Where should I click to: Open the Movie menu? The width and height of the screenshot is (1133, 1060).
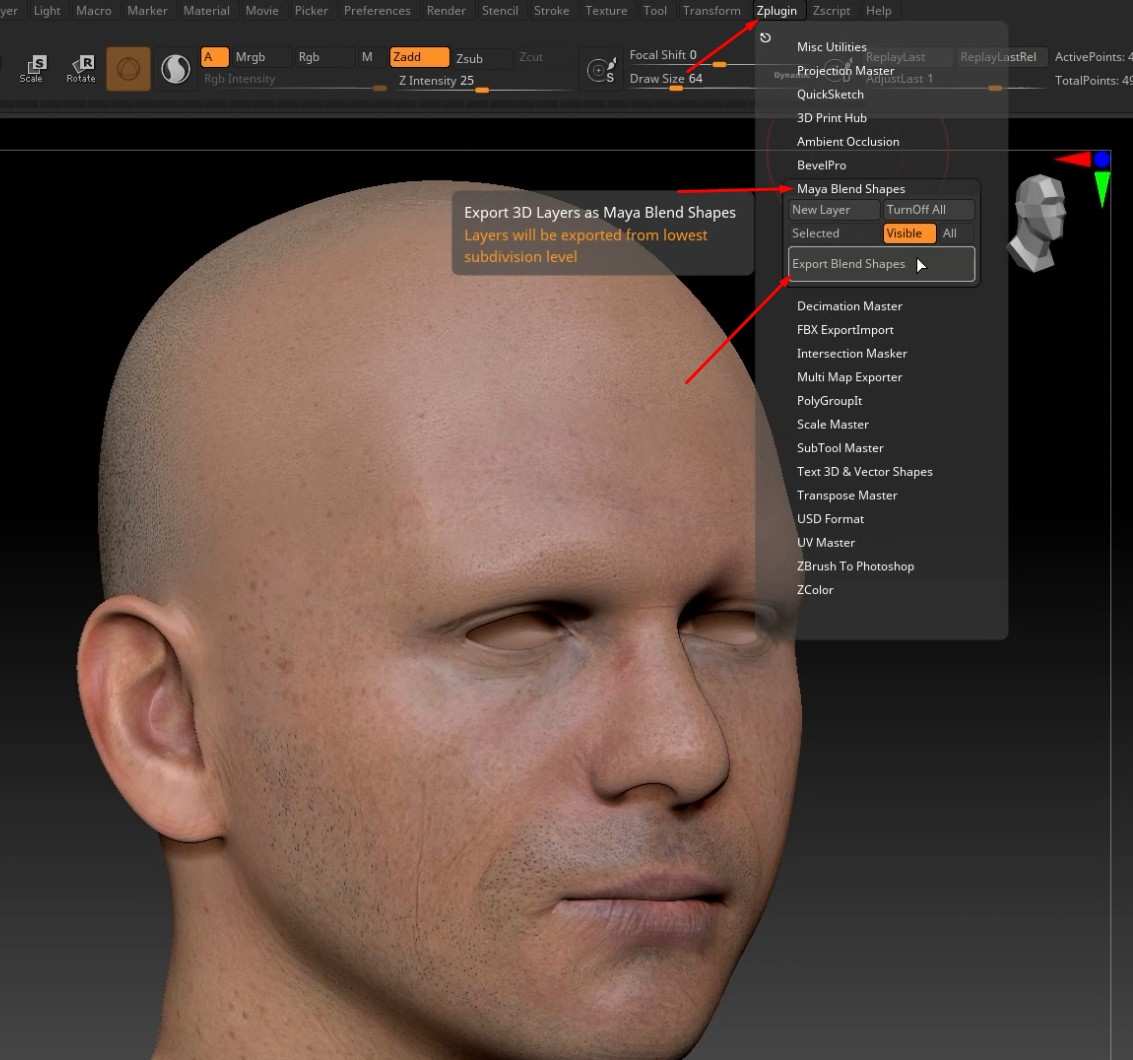[262, 11]
